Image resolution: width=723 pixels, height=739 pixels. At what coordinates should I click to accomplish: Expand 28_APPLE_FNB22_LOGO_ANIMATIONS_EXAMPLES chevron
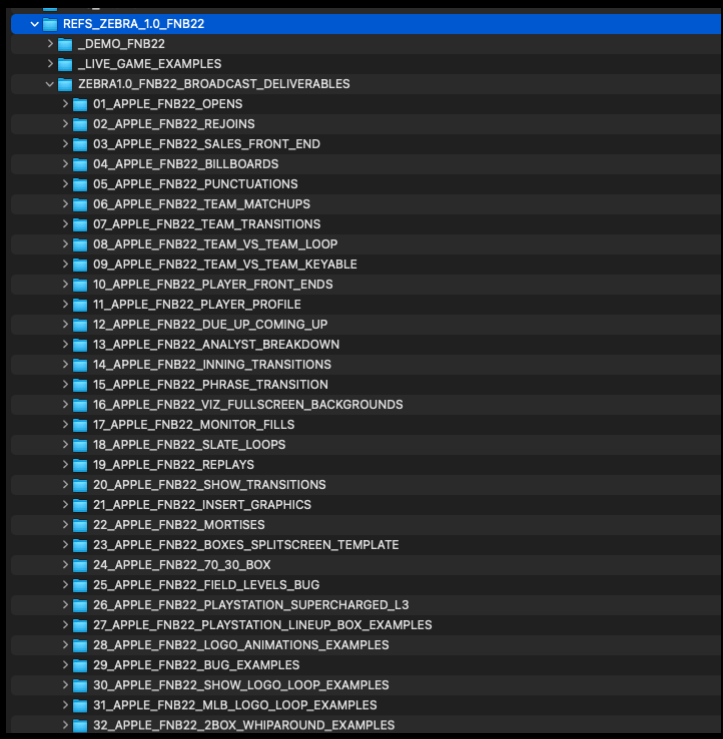pyautogui.click(x=66, y=645)
